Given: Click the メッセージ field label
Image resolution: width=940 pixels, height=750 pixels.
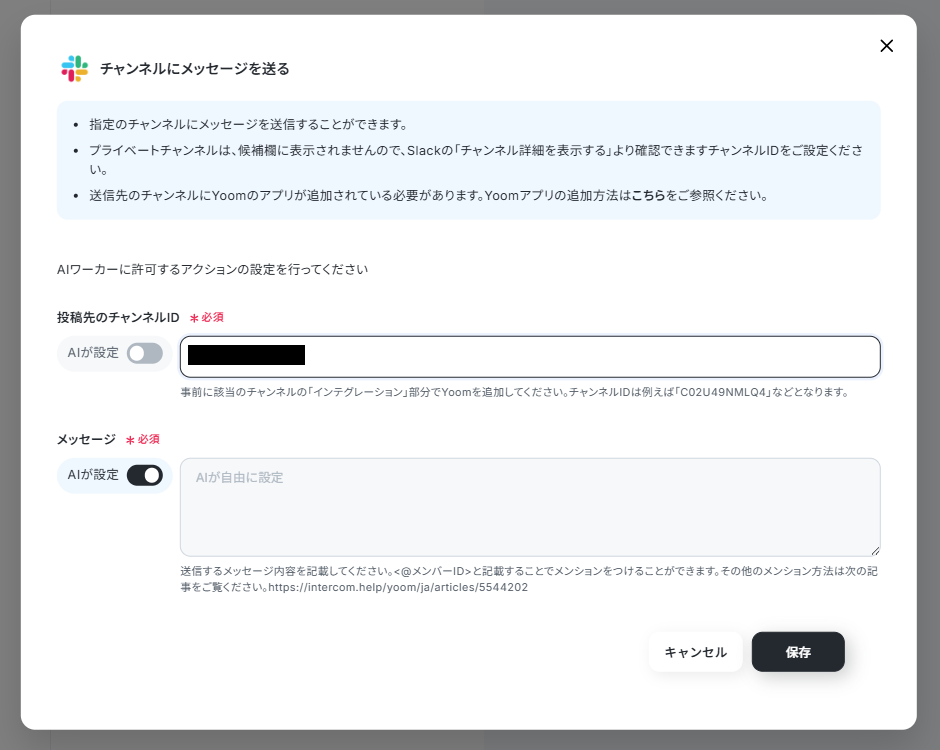Looking at the screenshot, I should click(x=86, y=439).
